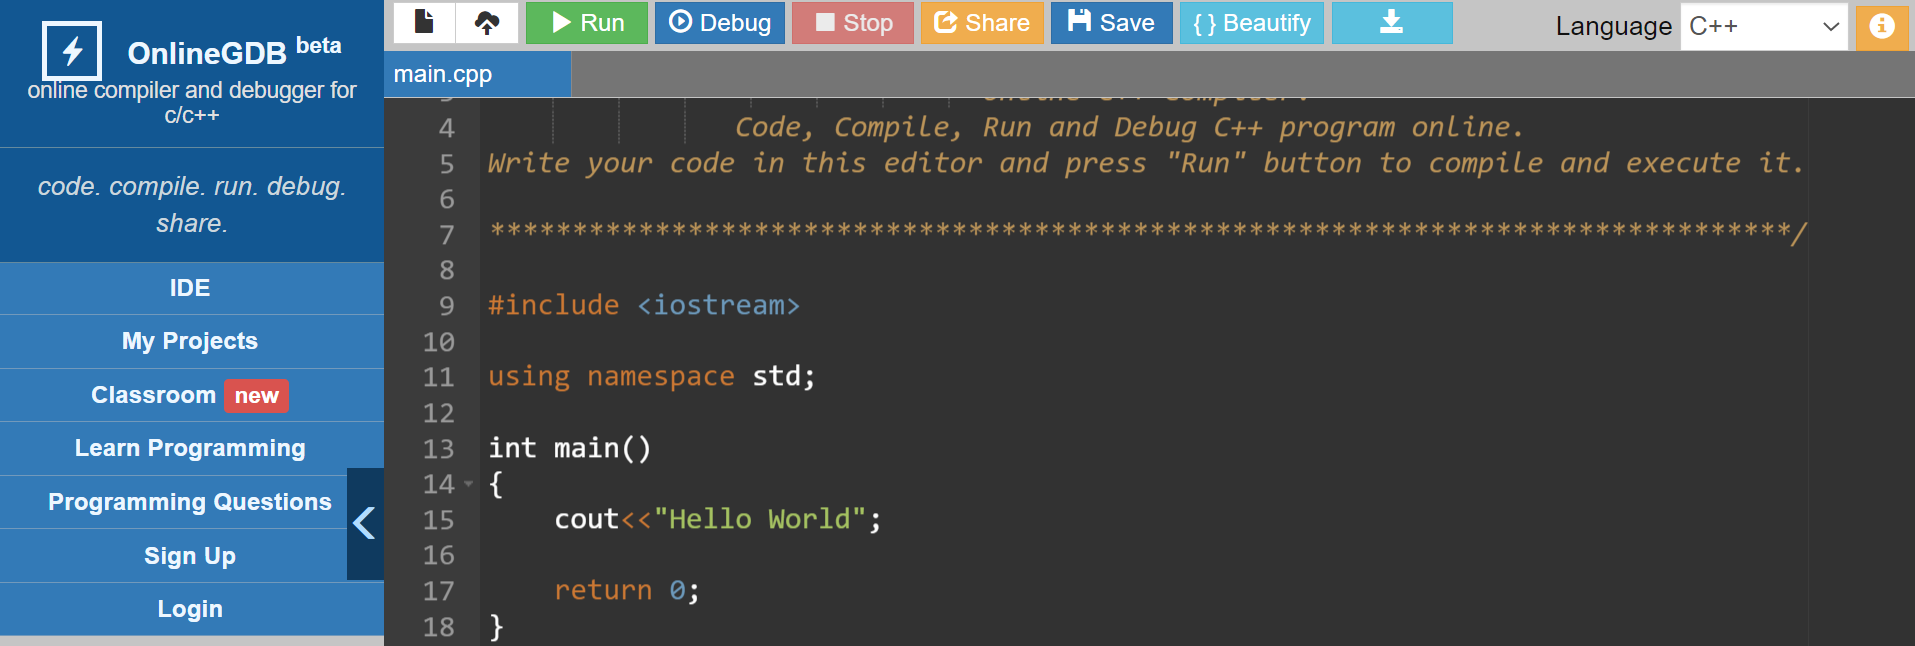
Task: Save the current project
Action: pyautogui.click(x=1111, y=22)
